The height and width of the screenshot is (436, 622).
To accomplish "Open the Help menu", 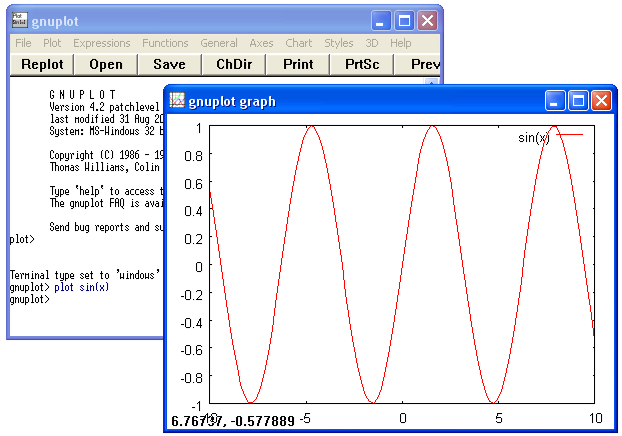I will 400,43.
